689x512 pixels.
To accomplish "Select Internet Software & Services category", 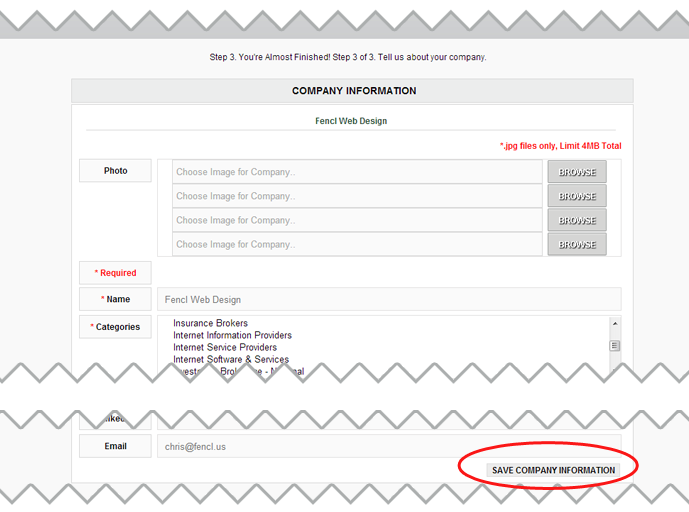I will pos(231,359).
